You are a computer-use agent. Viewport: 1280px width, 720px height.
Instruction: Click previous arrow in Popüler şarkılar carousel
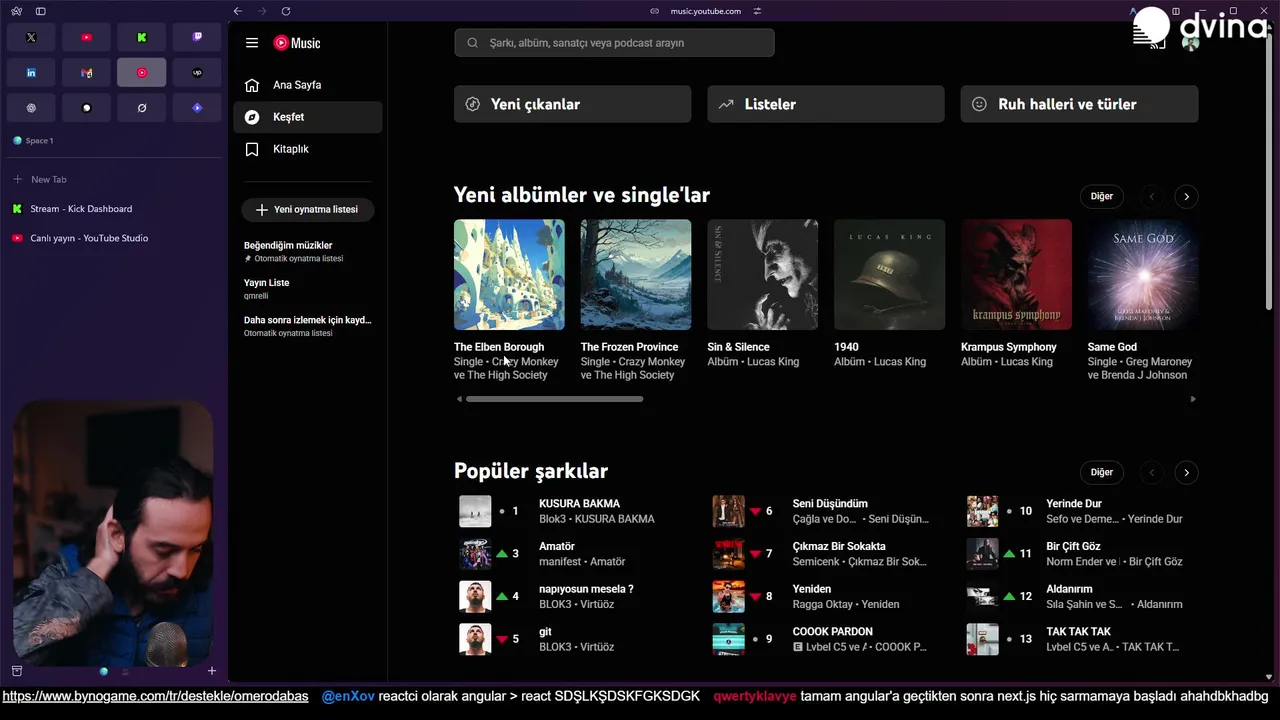coord(1151,472)
